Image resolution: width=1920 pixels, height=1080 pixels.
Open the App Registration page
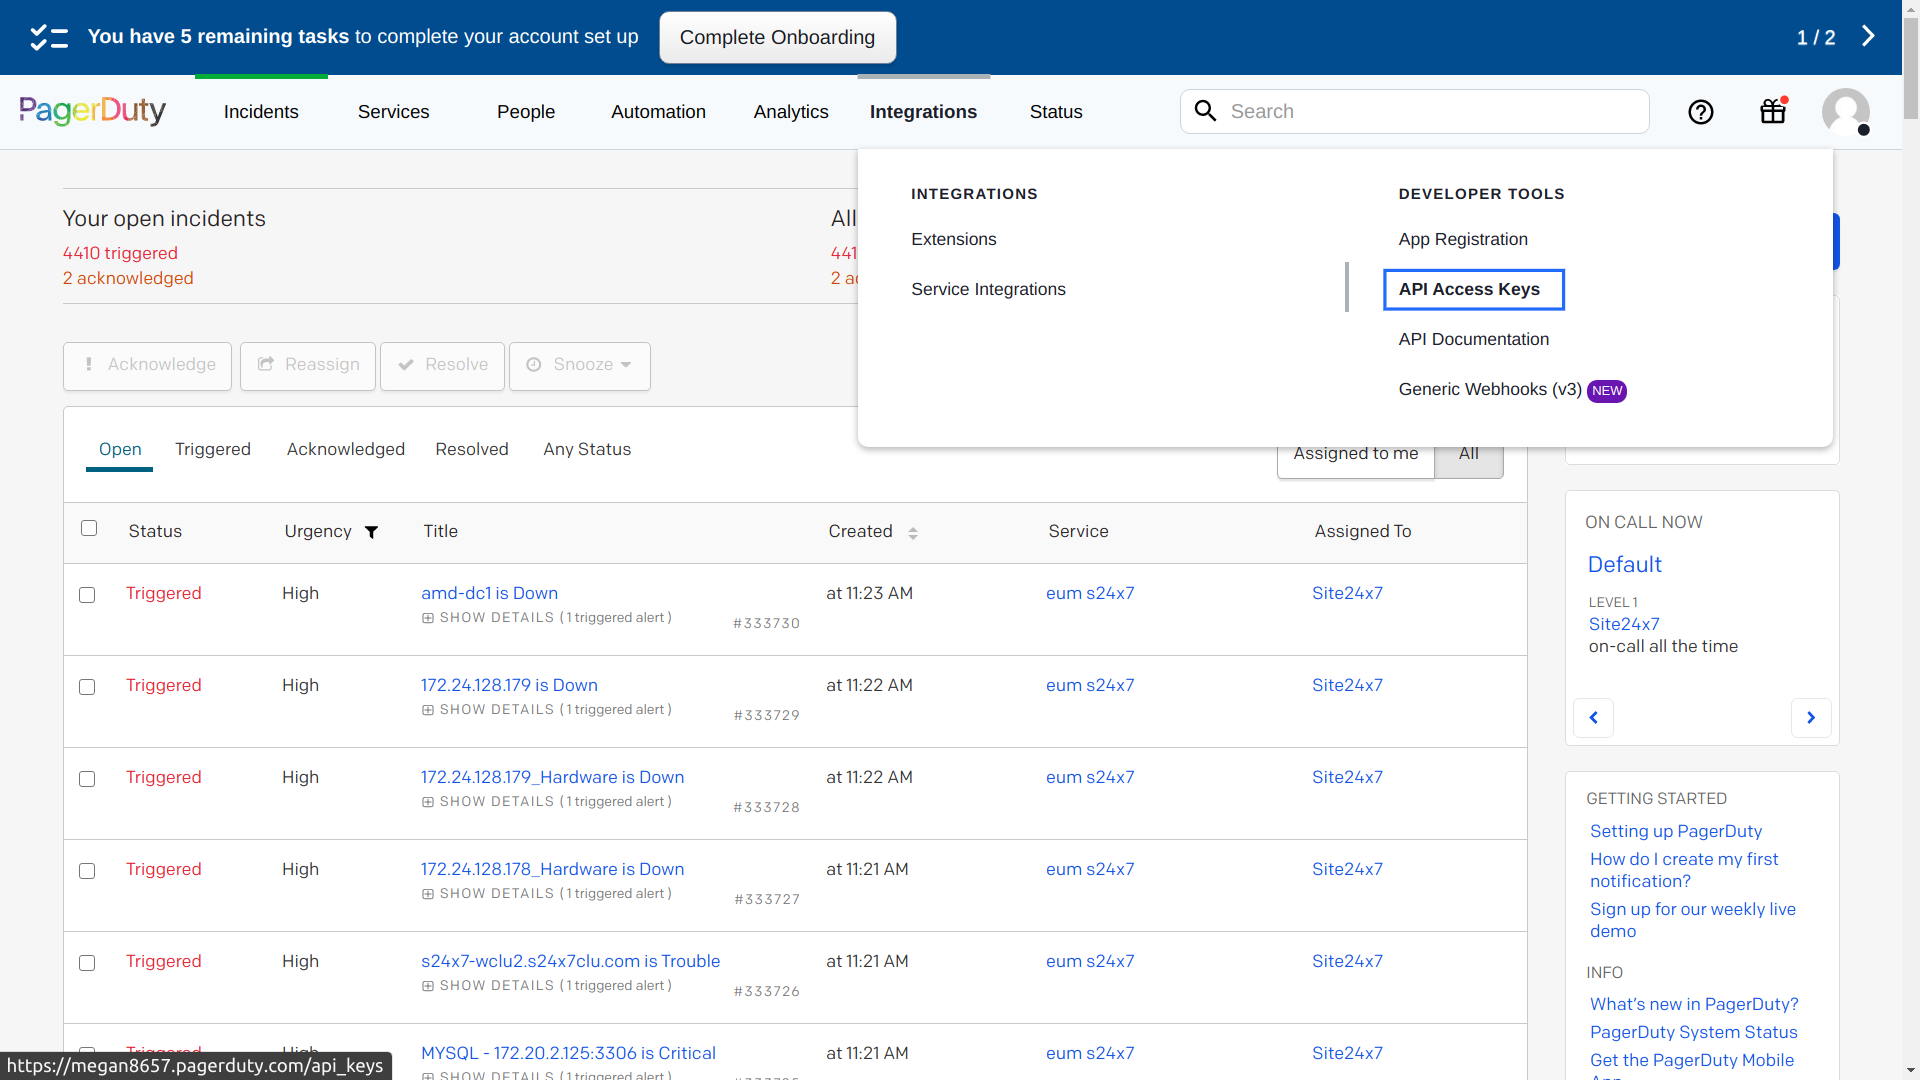click(x=1462, y=239)
